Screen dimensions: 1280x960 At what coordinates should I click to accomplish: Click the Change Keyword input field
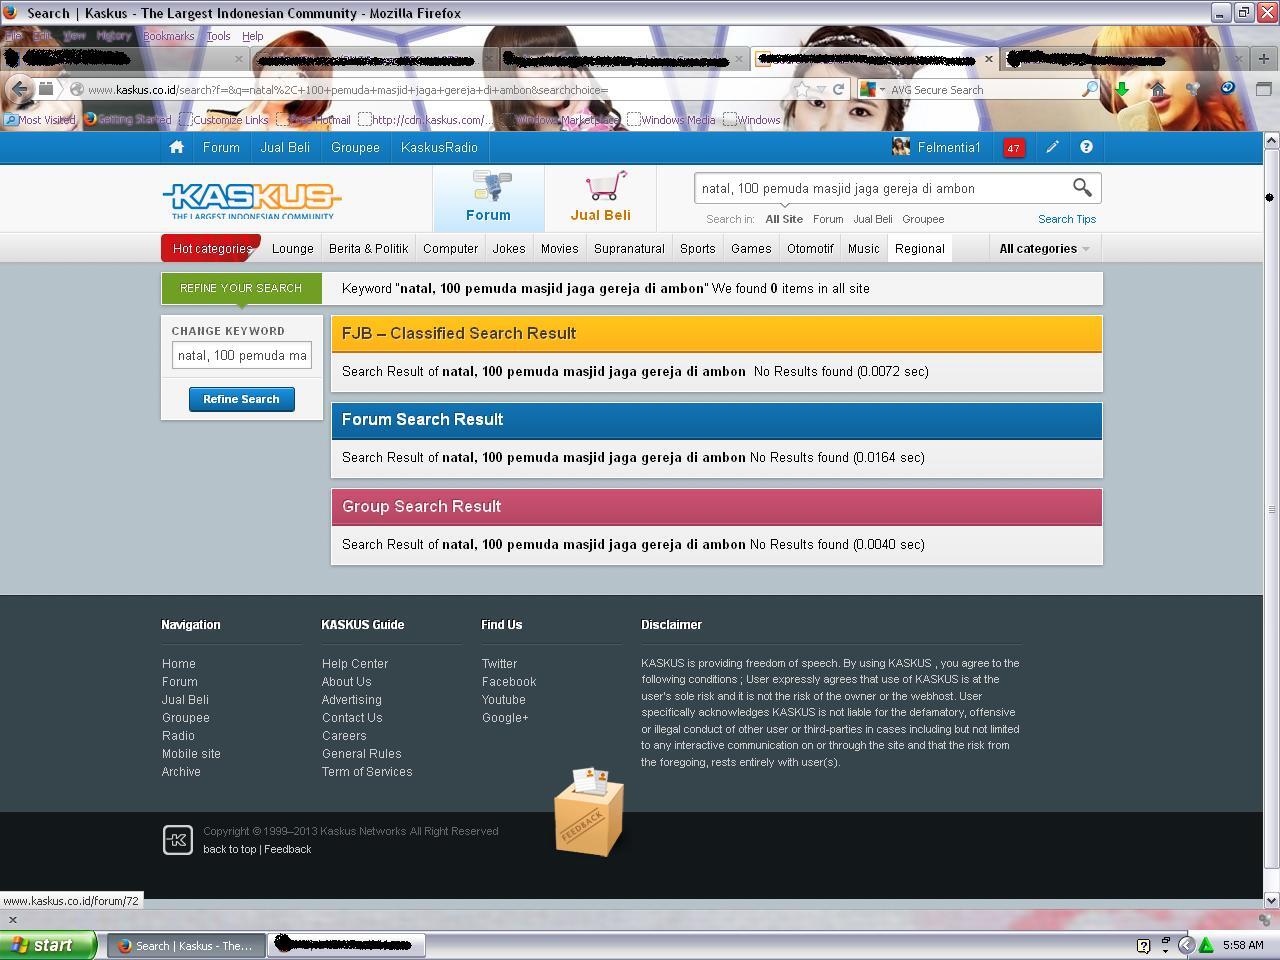point(241,355)
